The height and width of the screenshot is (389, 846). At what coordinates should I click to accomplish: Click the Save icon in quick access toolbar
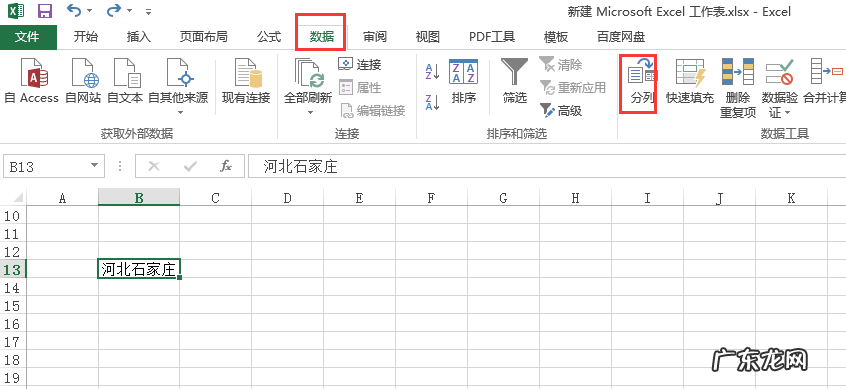[45, 10]
